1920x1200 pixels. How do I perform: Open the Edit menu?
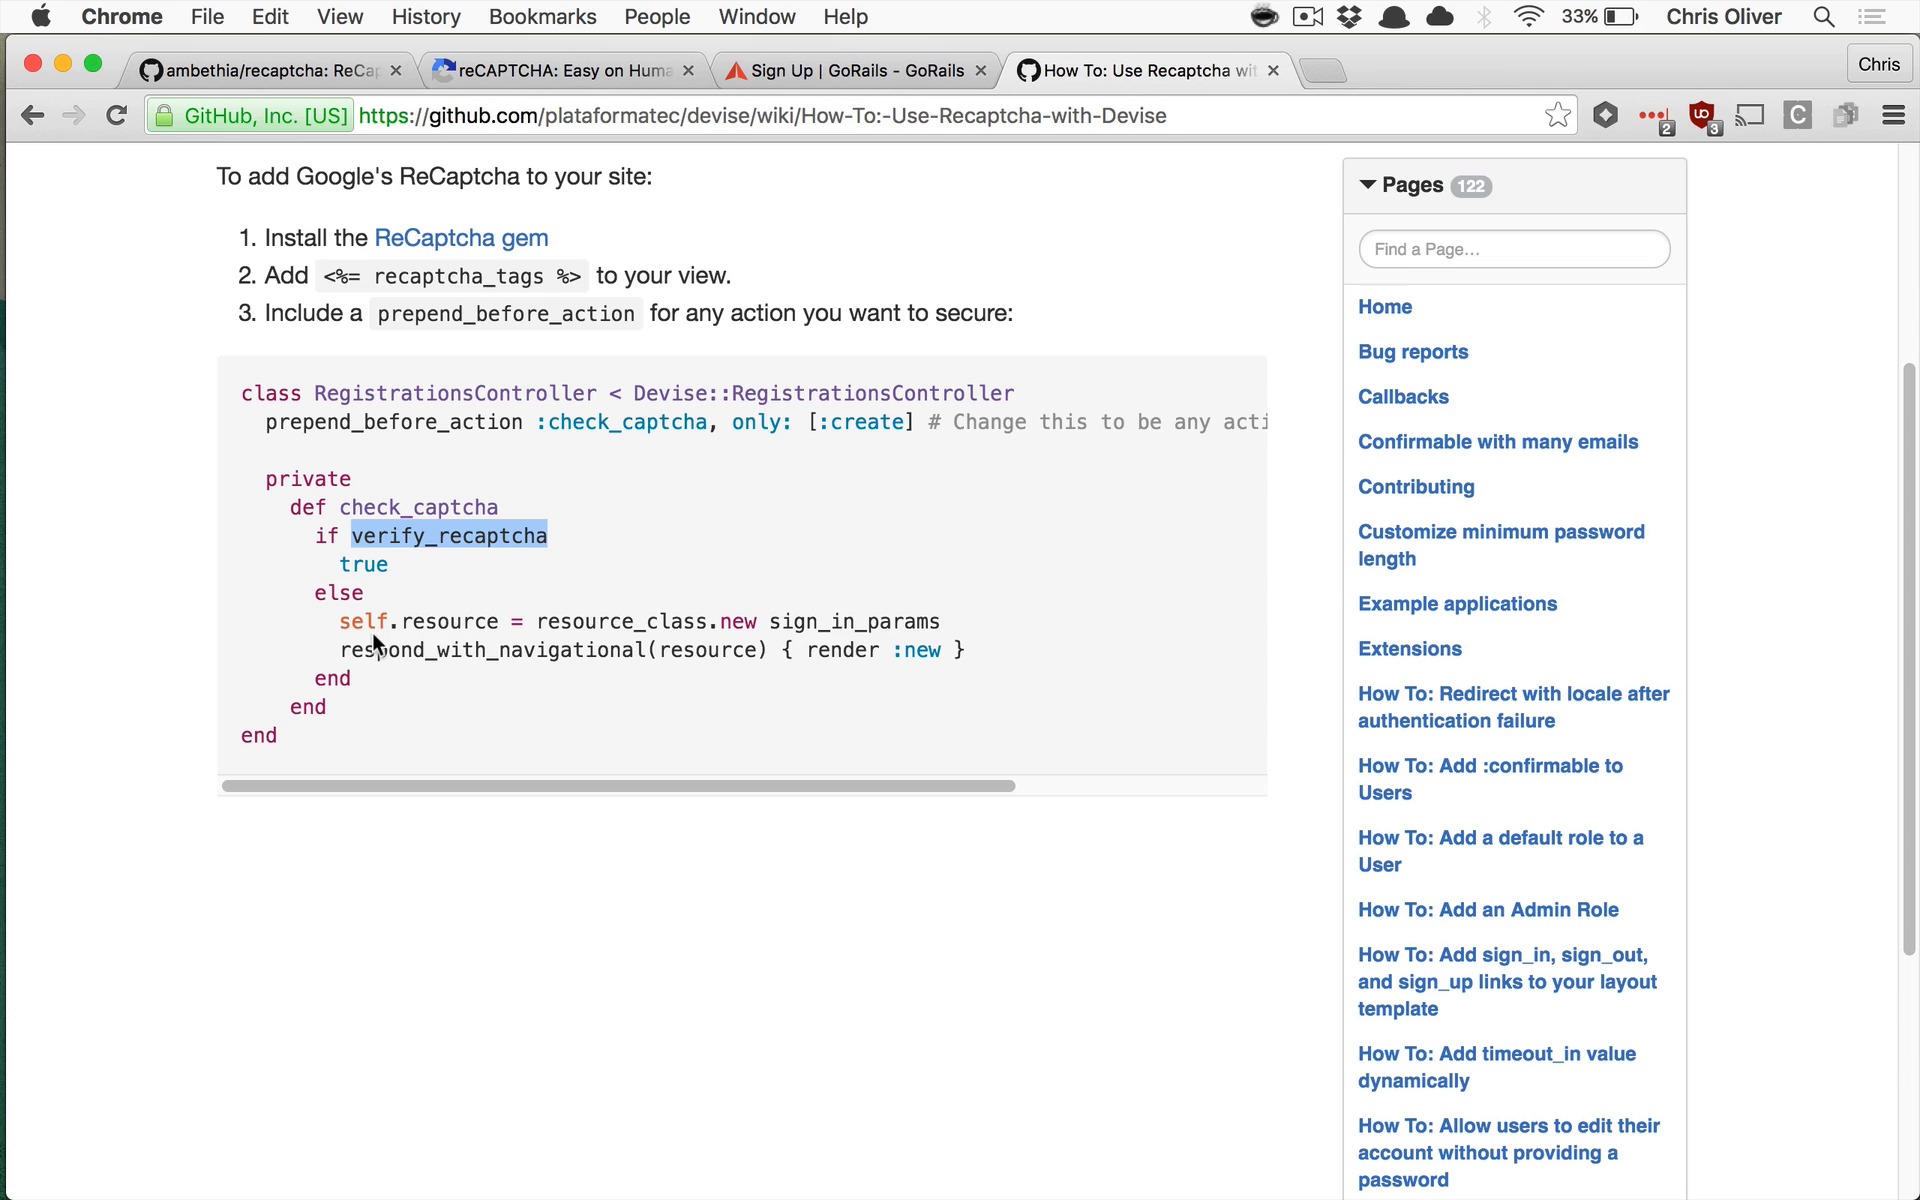point(270,17)
